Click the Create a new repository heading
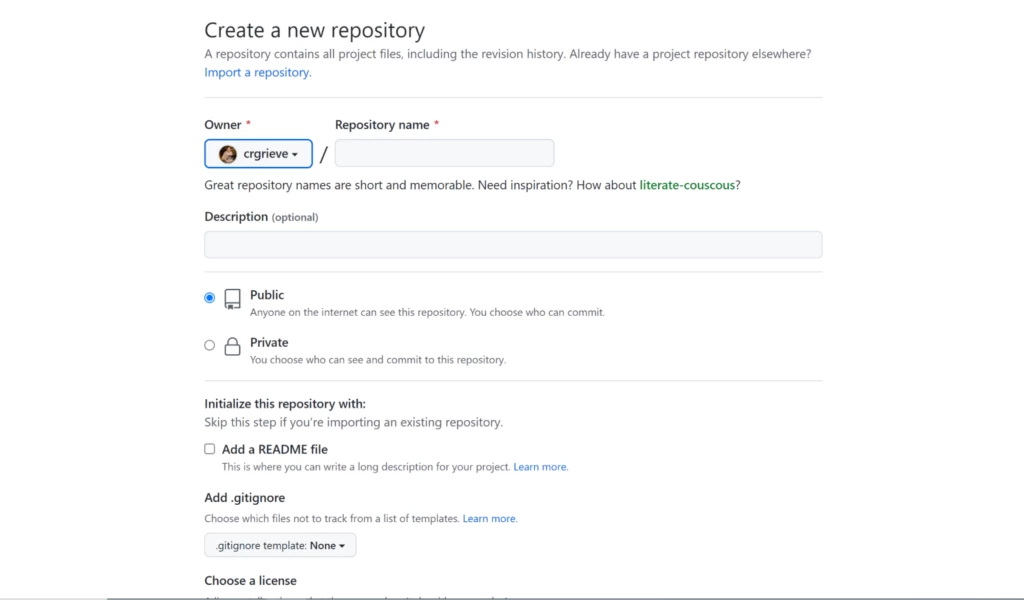 (314, 31)
